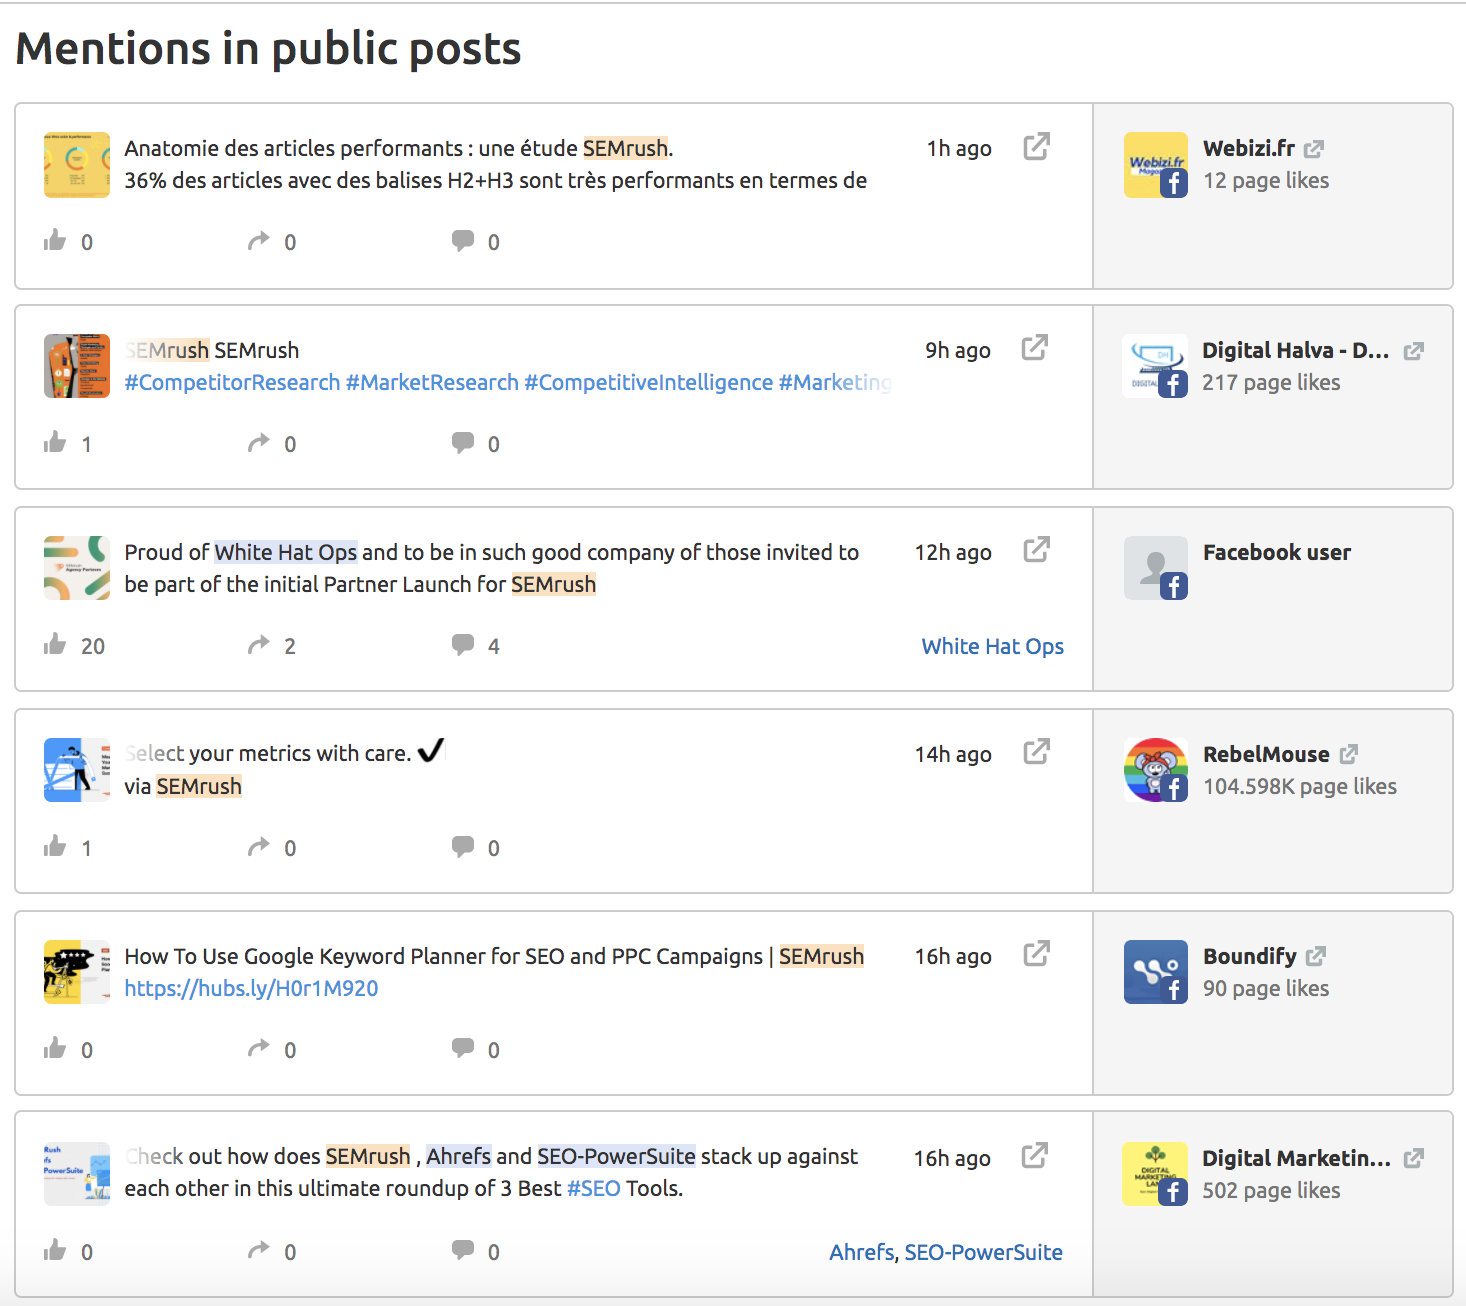Click comment icon on #CompetitorResearch post

coord(463,443)
